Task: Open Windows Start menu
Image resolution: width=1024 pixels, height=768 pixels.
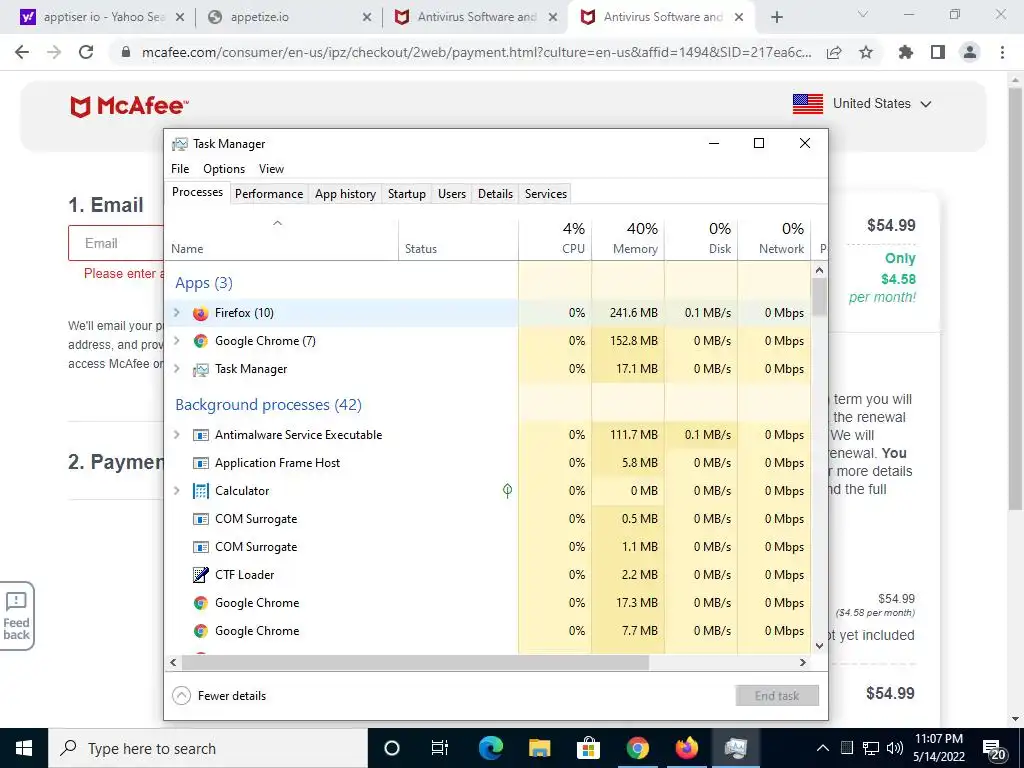Action: (24, 748)
